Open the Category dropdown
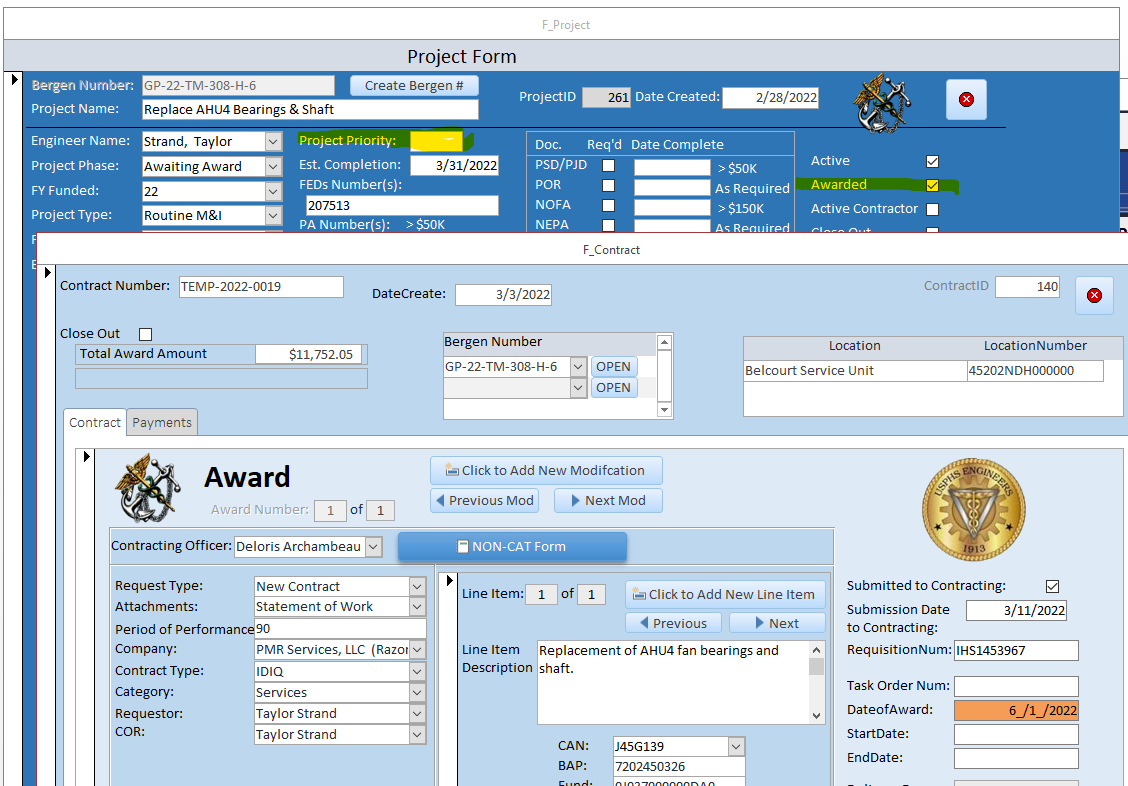 [x=417, y=692]
